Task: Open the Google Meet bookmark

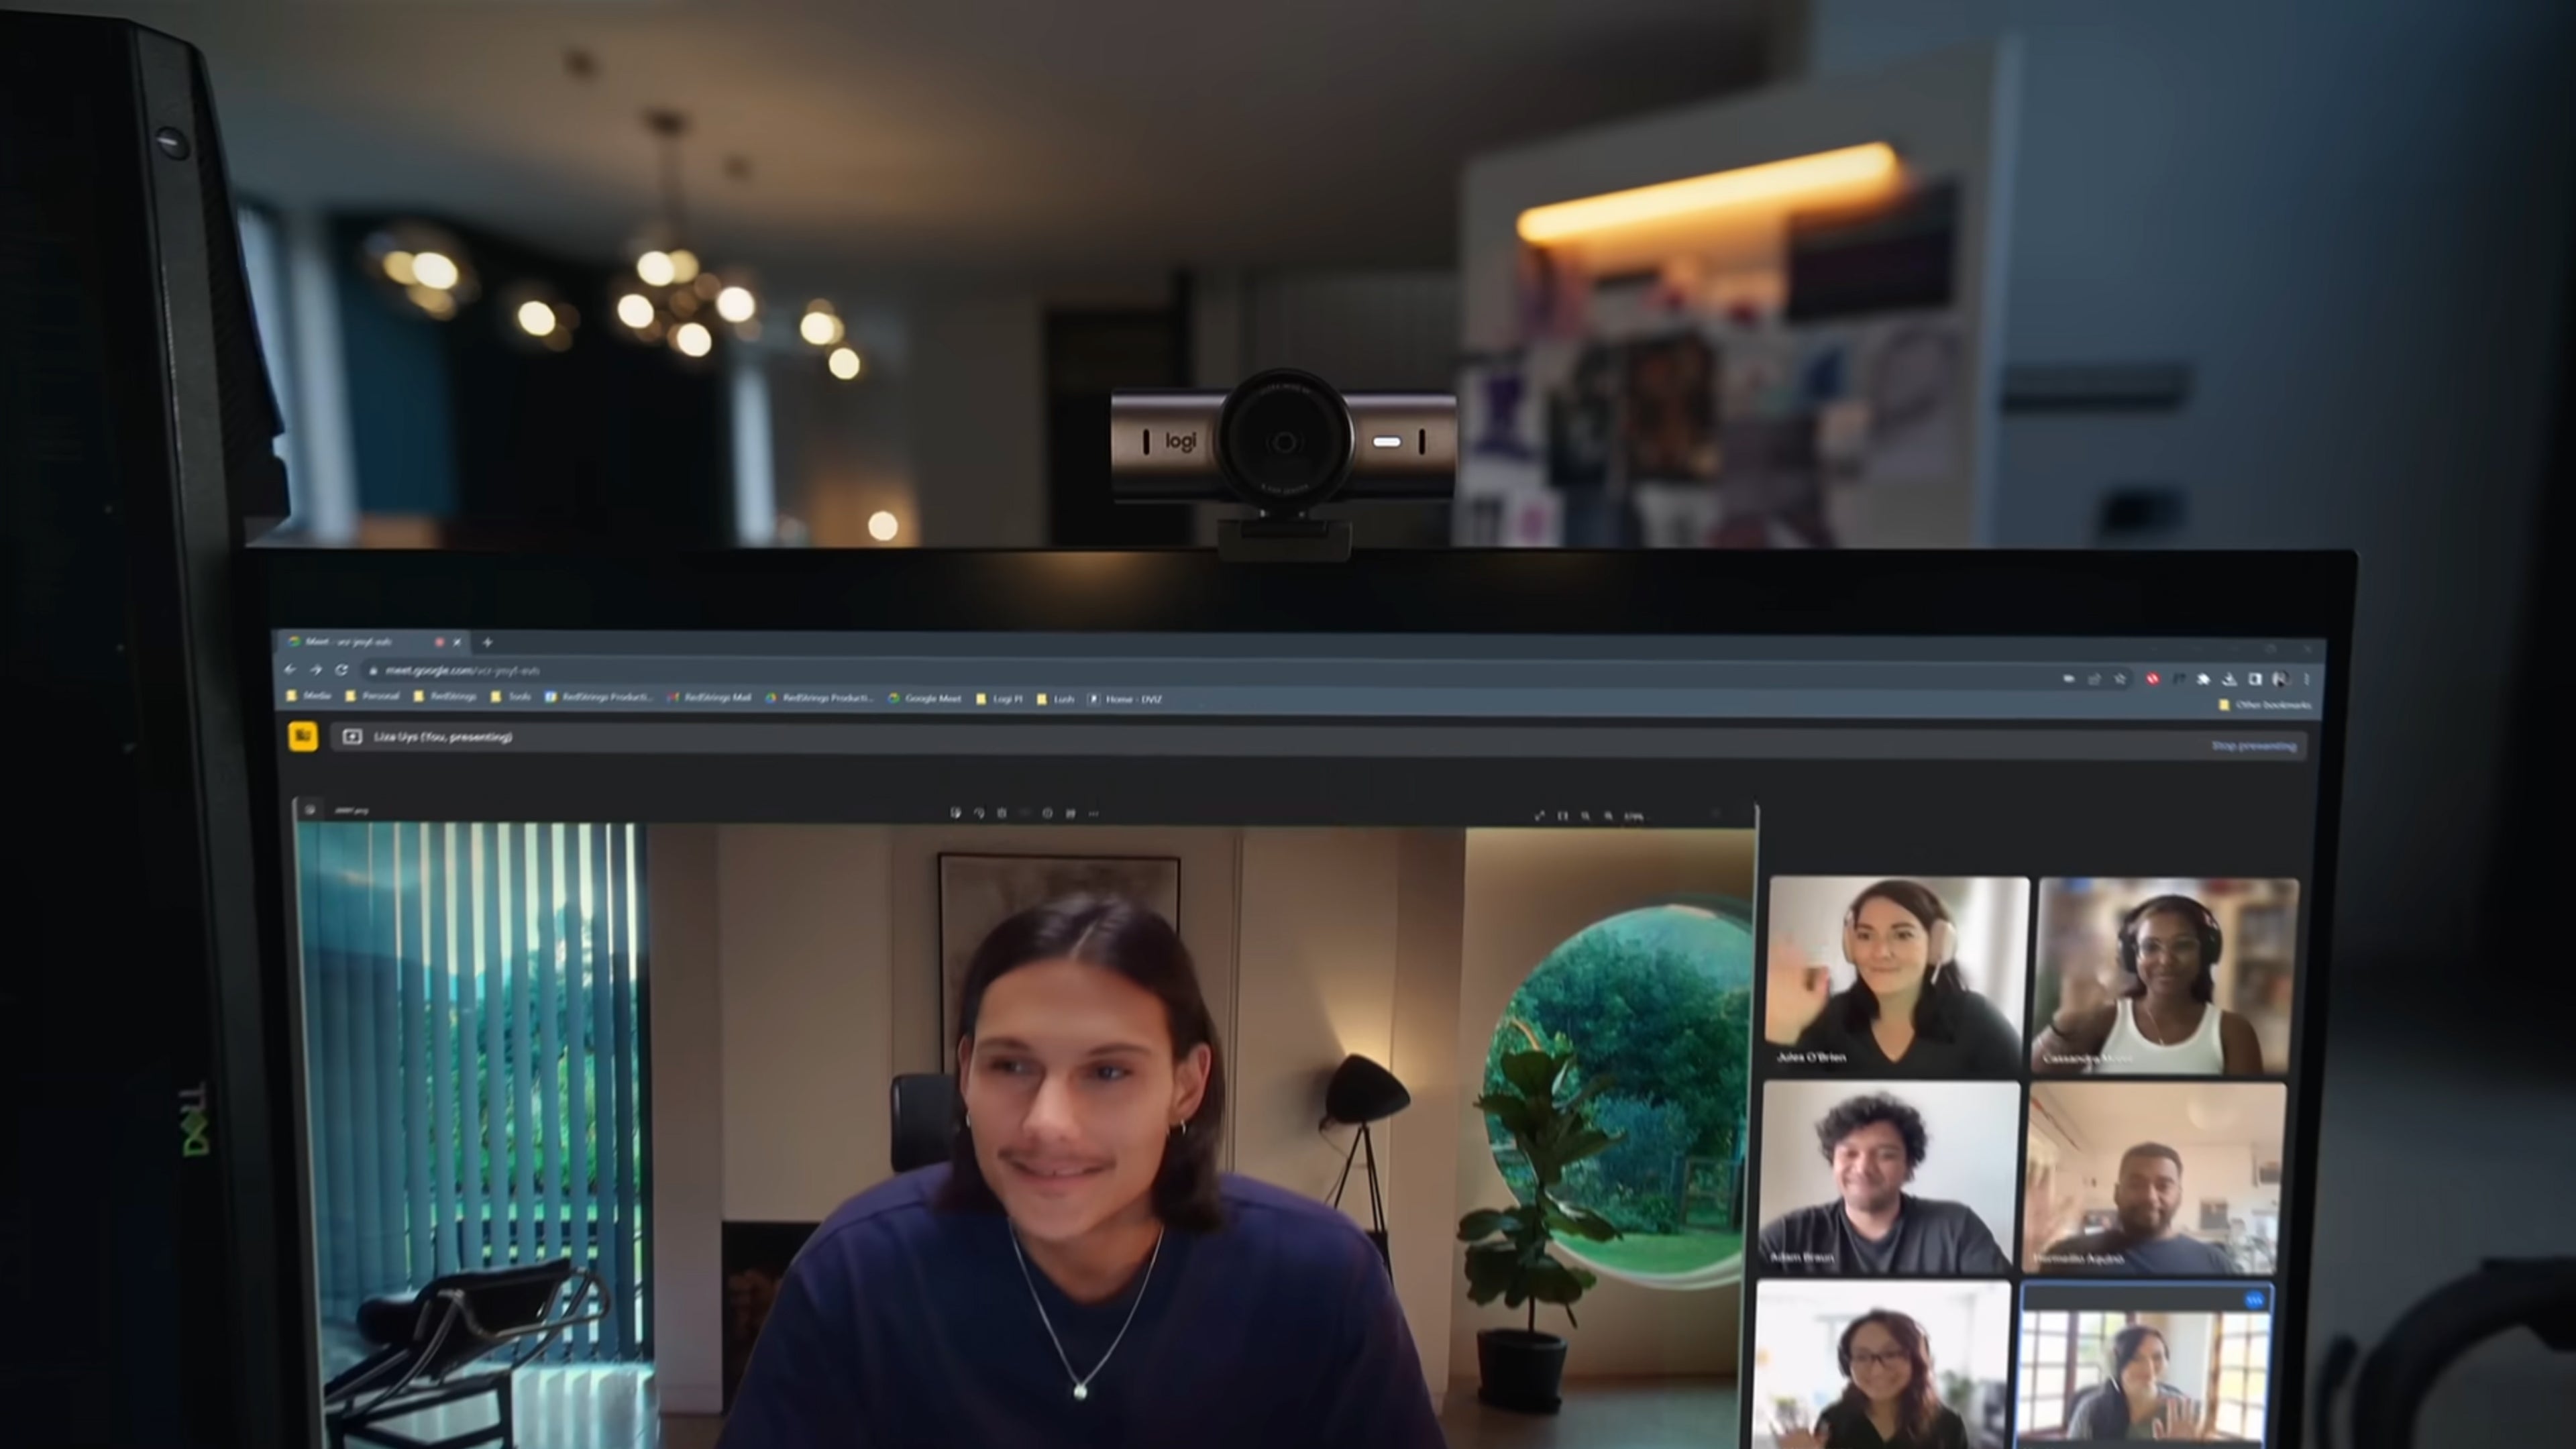Action: [924, 698]
